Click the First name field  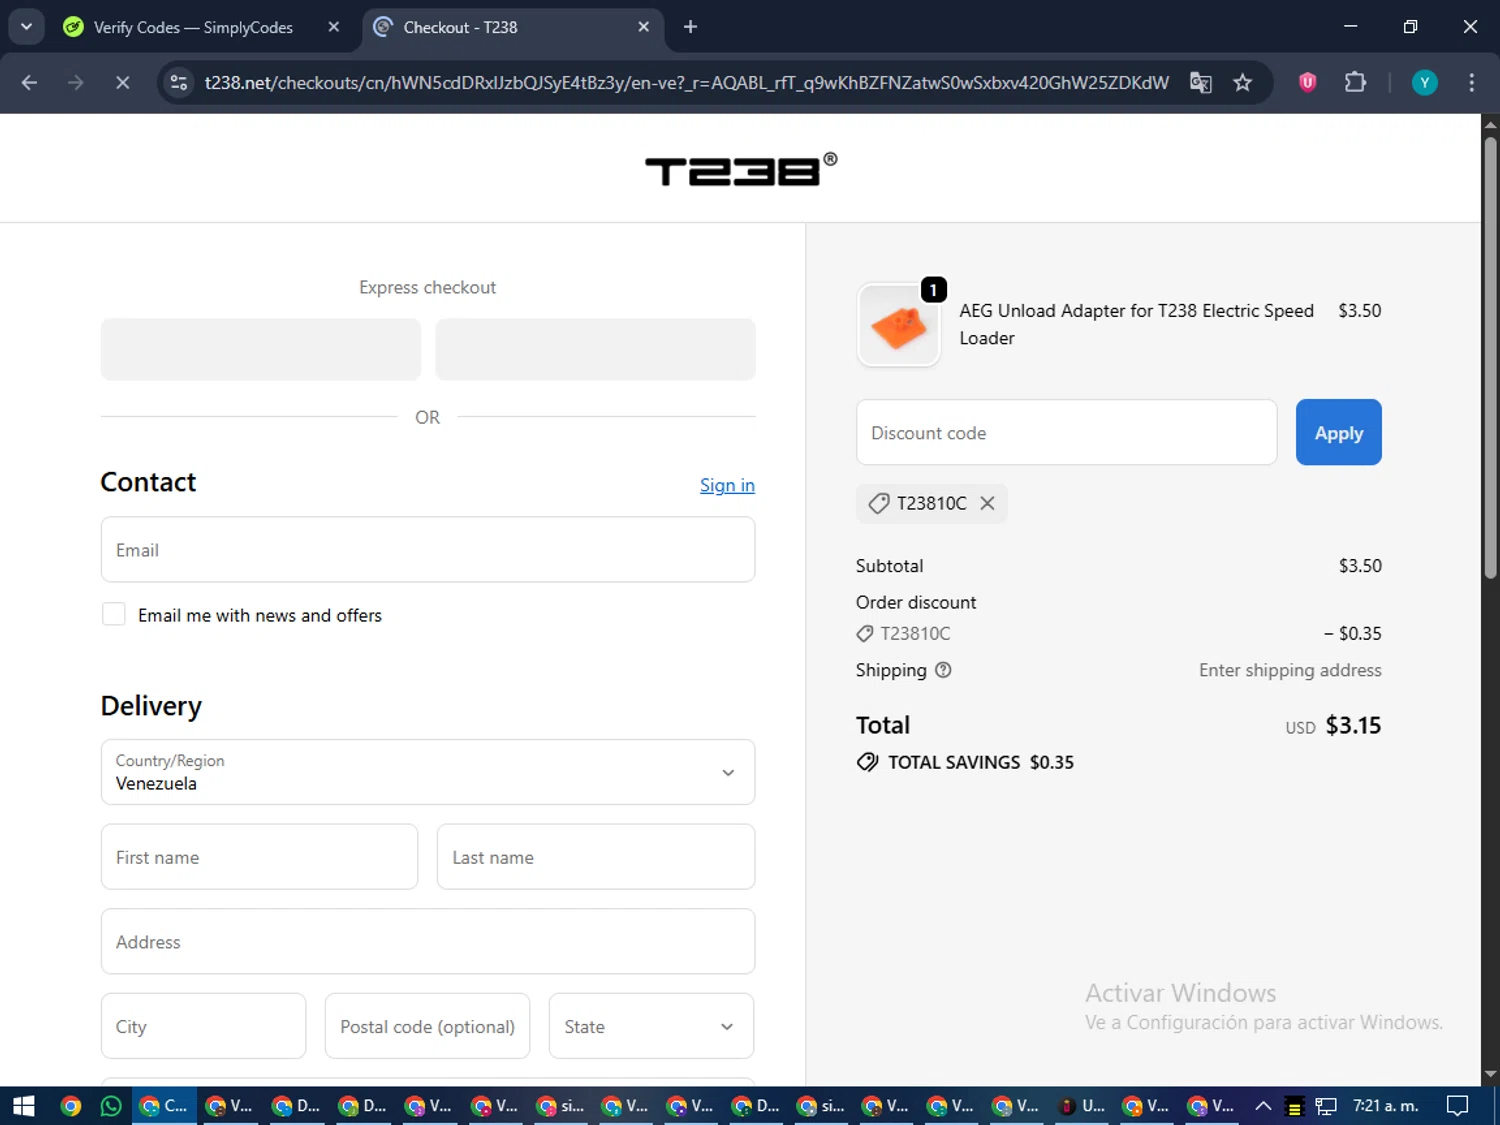coord(259,857)
